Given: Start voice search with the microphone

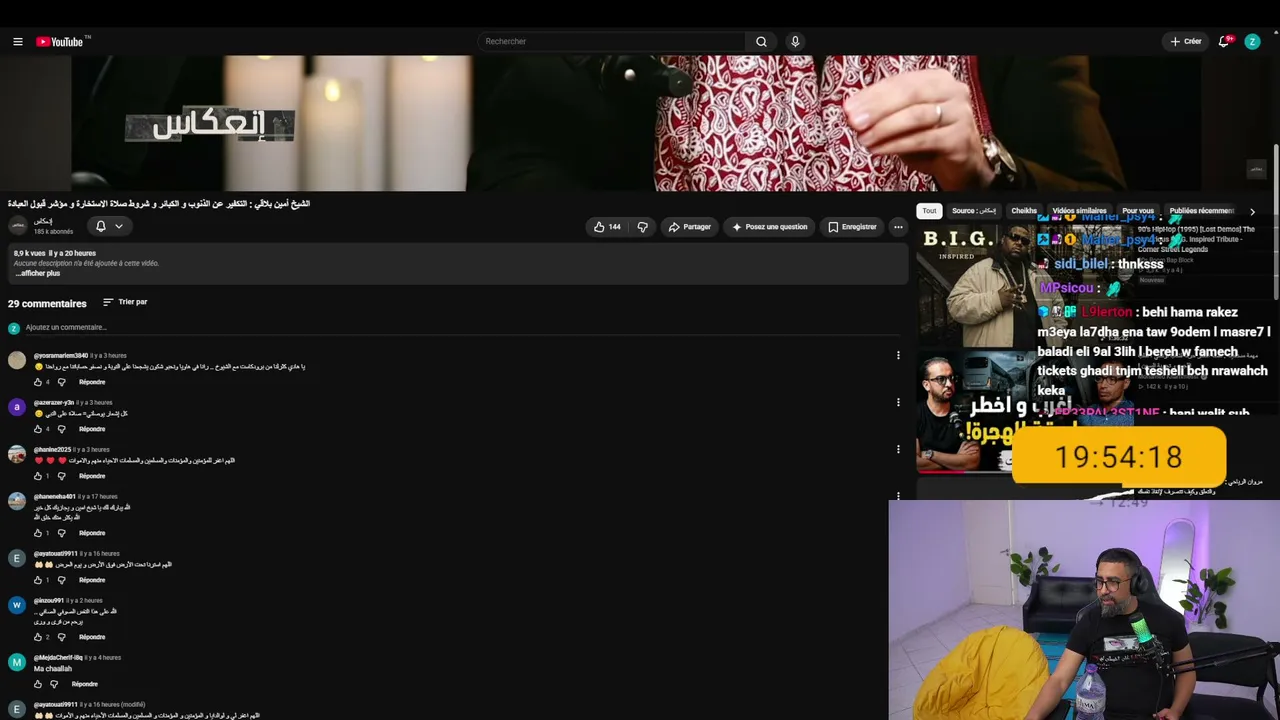Looking at the screenshot, I should (x=795, y=41).
